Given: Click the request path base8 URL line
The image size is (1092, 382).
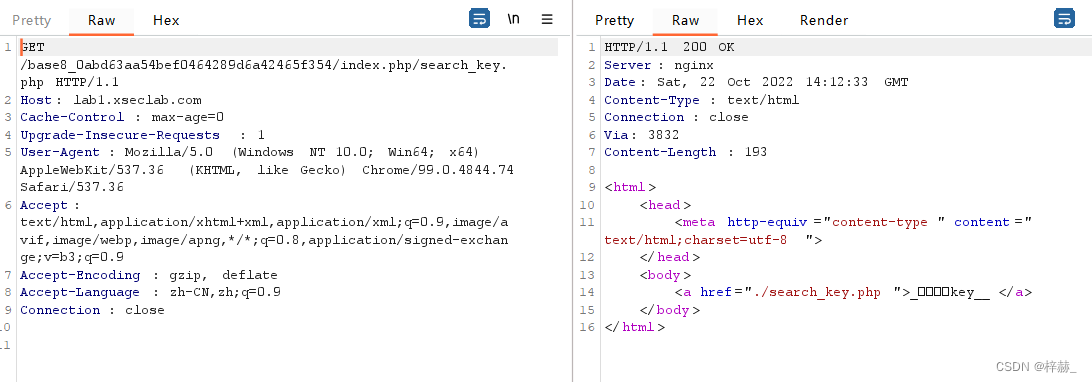Looking at the screenshot, I should point(264,65).
